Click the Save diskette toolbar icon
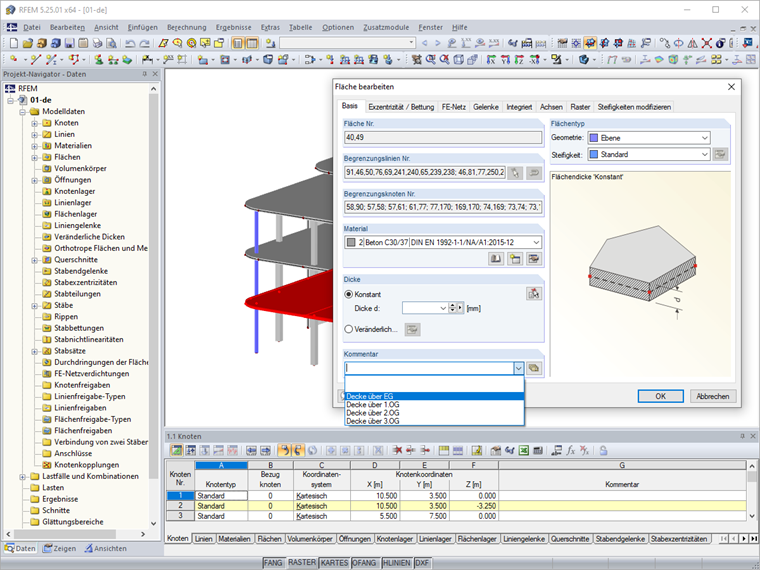This screenshot has height=570, width=760. [x=70, y=44]
